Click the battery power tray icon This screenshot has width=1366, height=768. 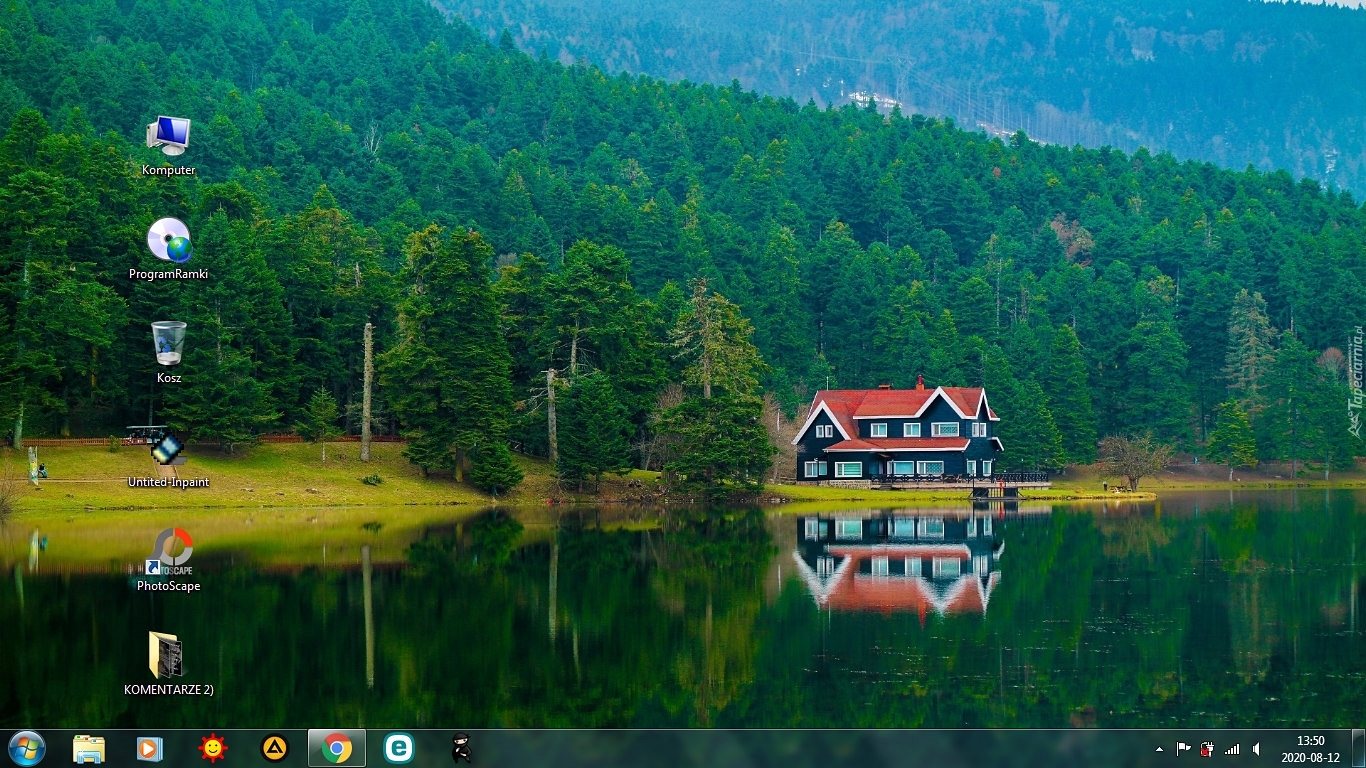tap(1207, 749)
